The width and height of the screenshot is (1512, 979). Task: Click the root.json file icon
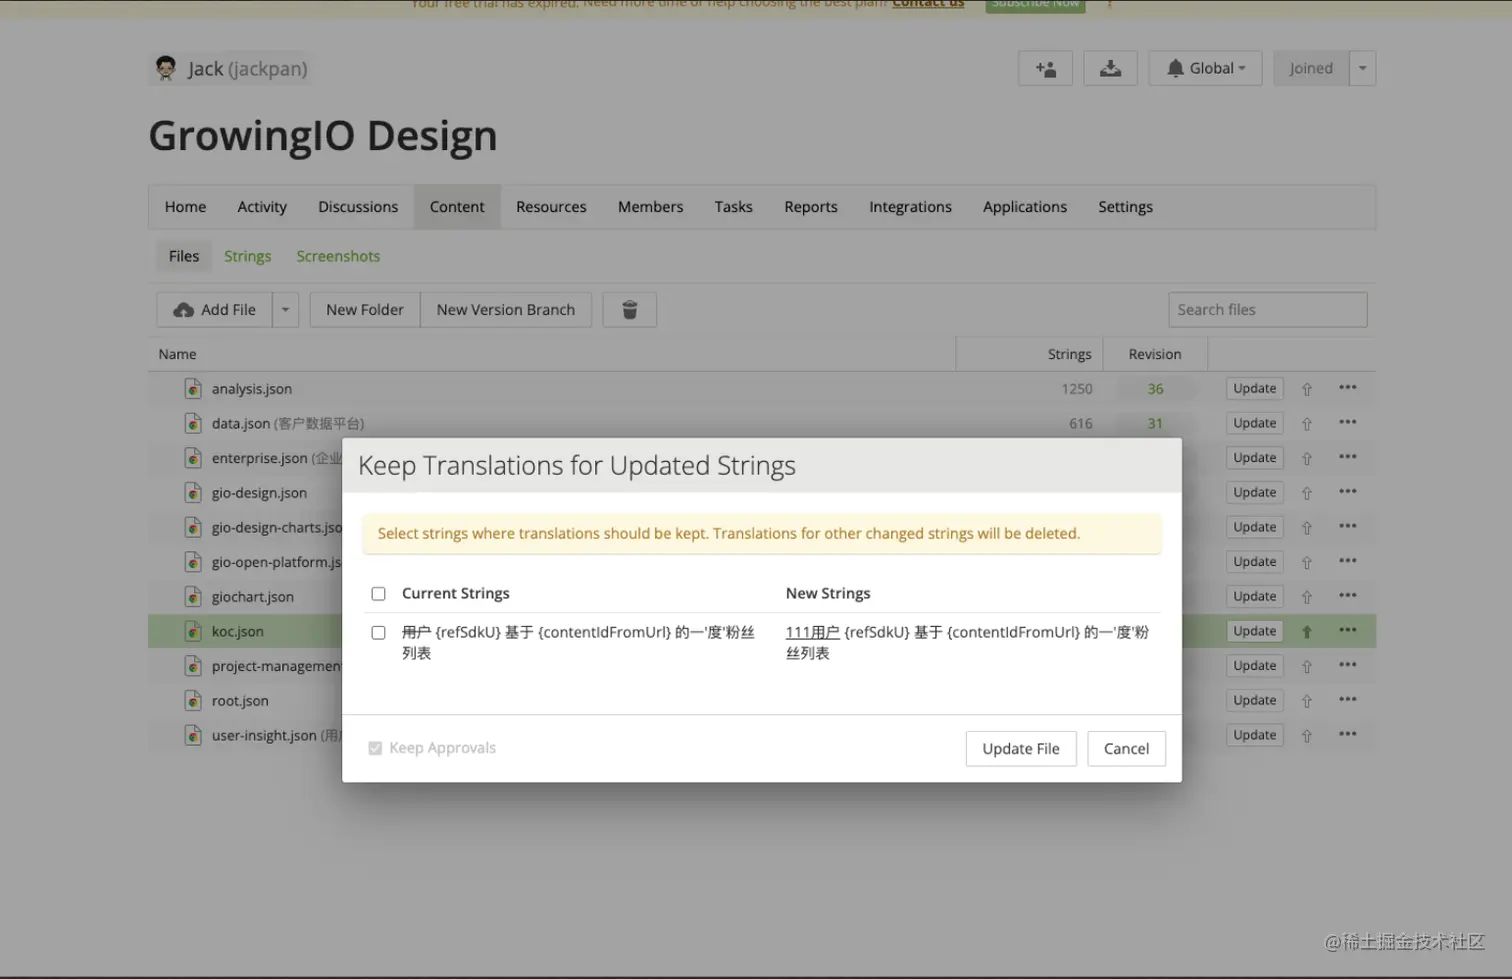[x=193, y=701]
